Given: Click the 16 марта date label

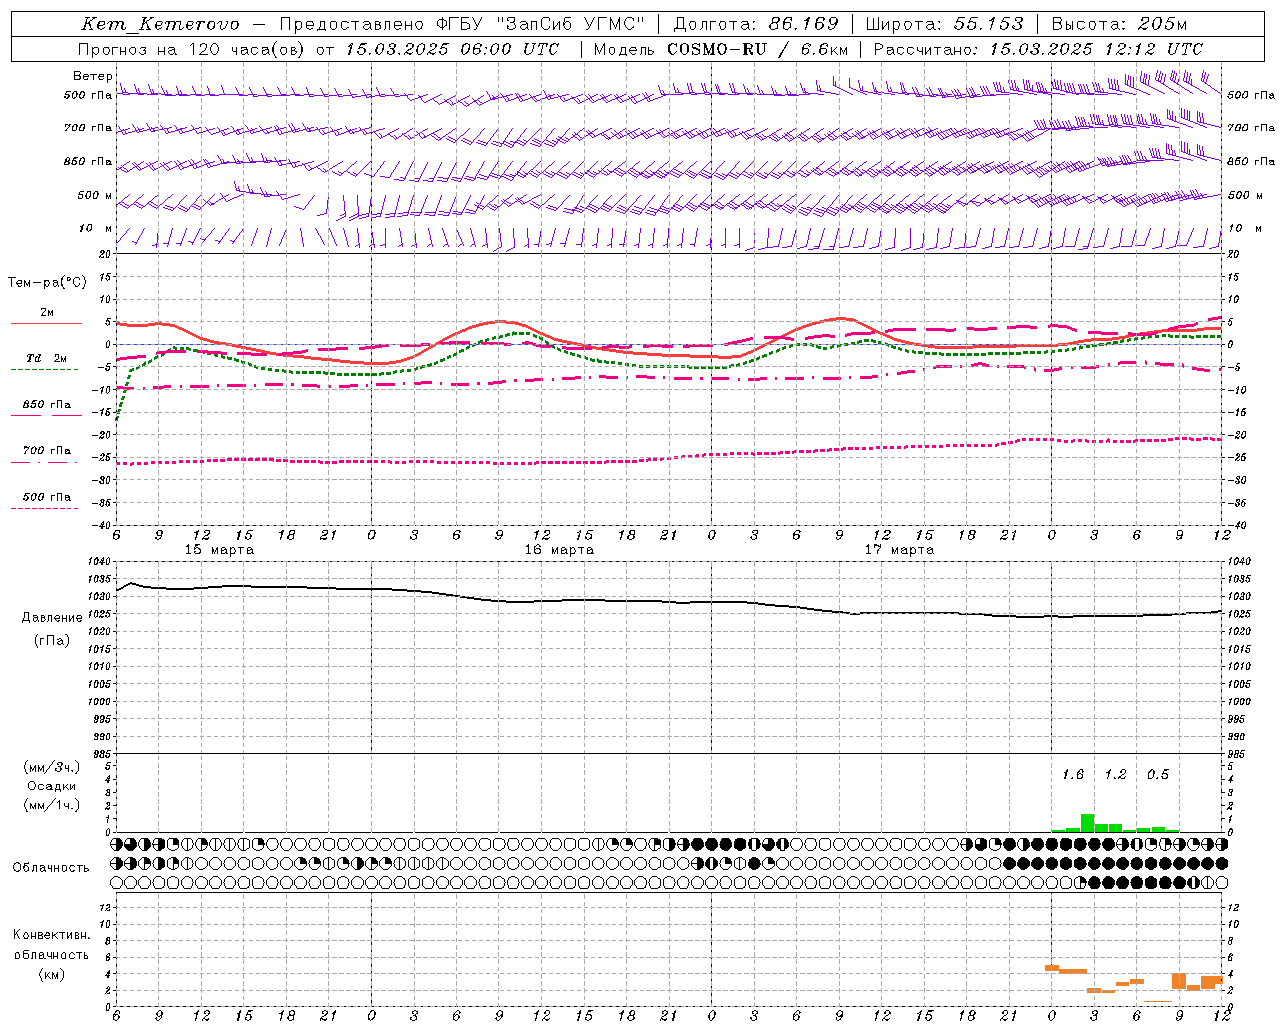Looking at the screenshot, I should (x=559, y=550).
